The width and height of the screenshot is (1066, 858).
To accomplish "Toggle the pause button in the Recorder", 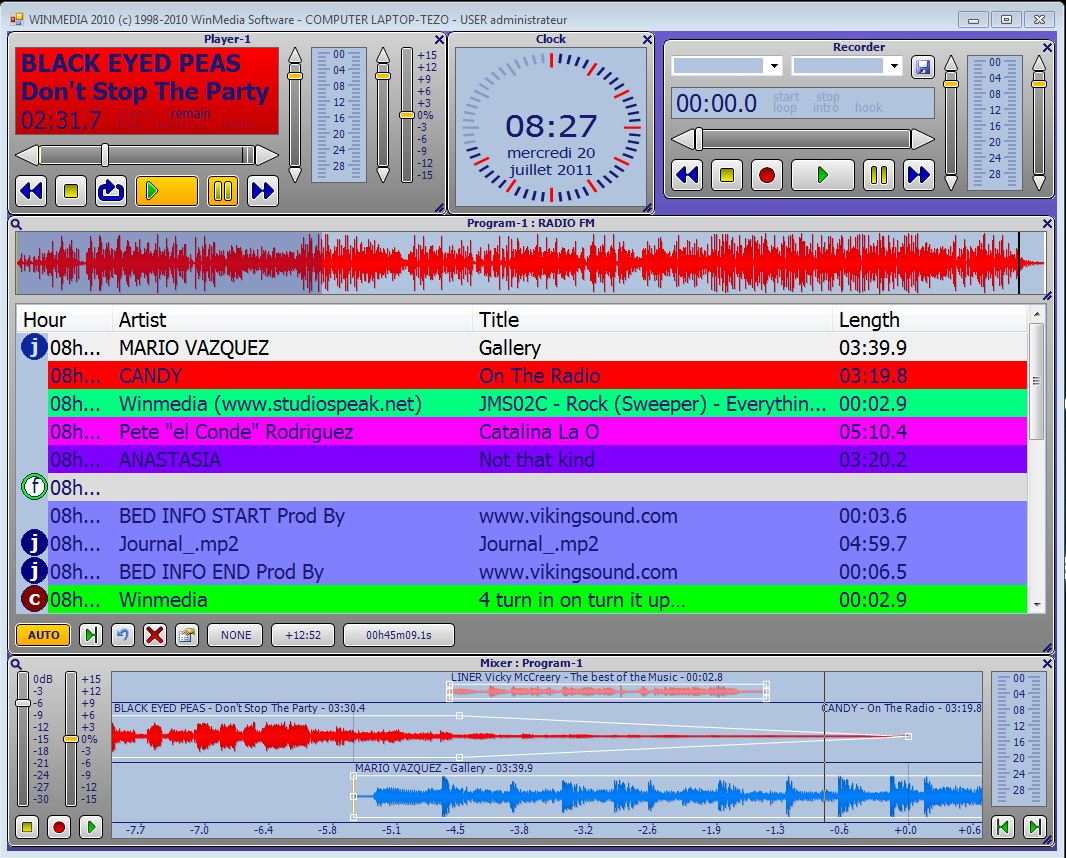I will click(x=878, y=175).
